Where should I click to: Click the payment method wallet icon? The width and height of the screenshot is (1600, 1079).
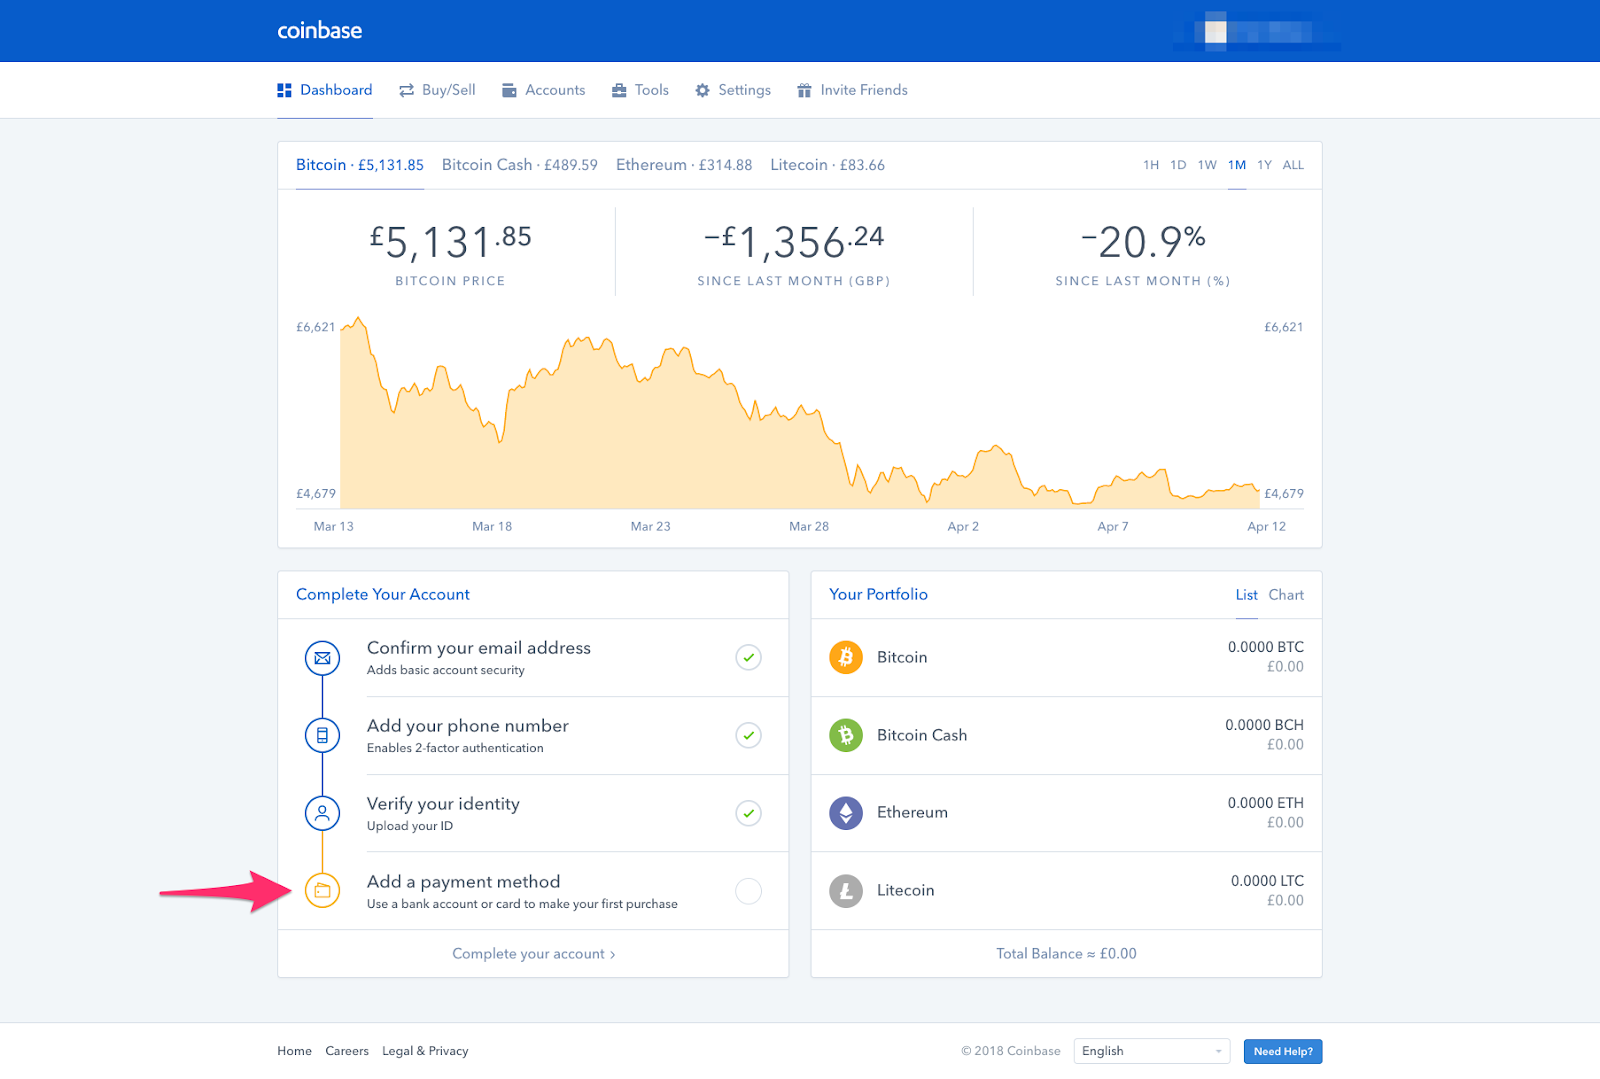pyautogui.click(x=322, y=890)
